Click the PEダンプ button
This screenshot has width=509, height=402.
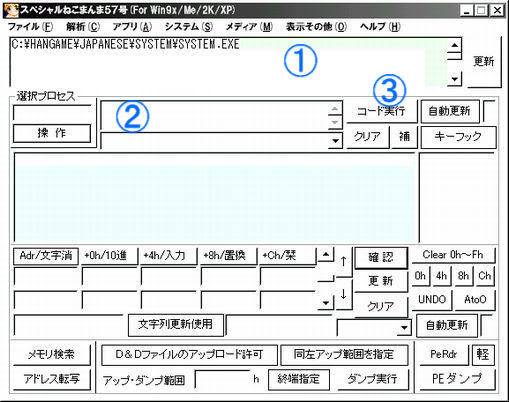tap(457, 379)
